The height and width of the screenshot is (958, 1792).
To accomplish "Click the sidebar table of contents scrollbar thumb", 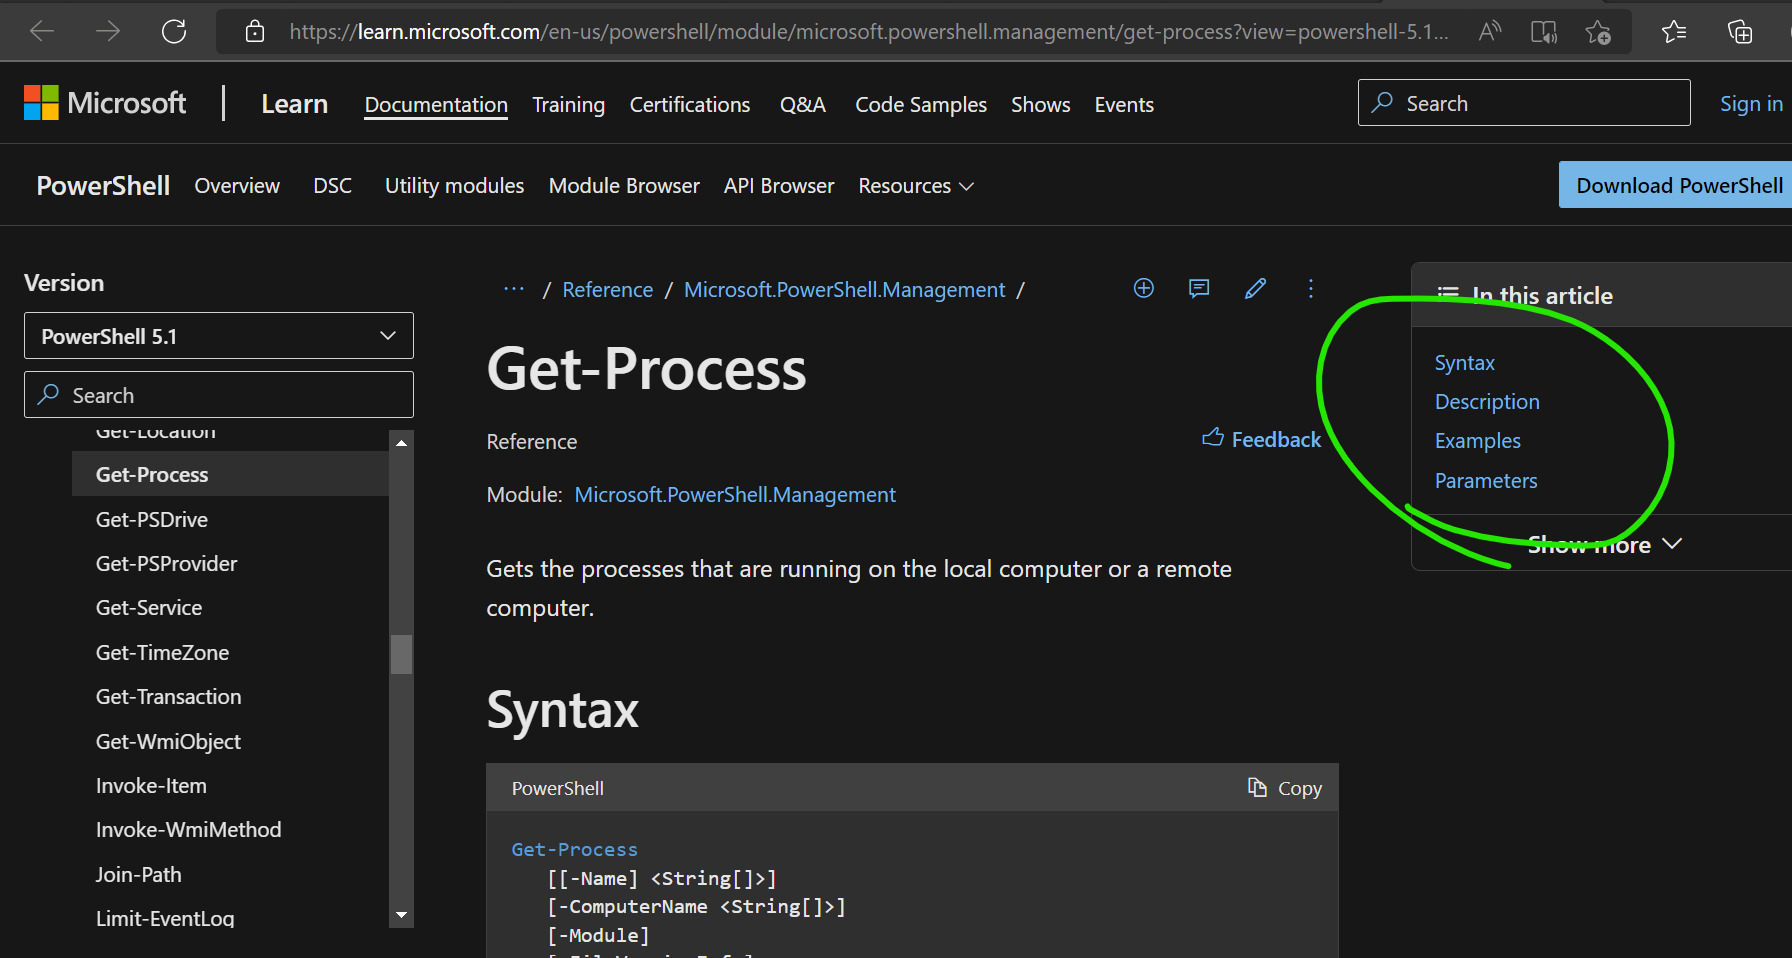I will point(401,655).
